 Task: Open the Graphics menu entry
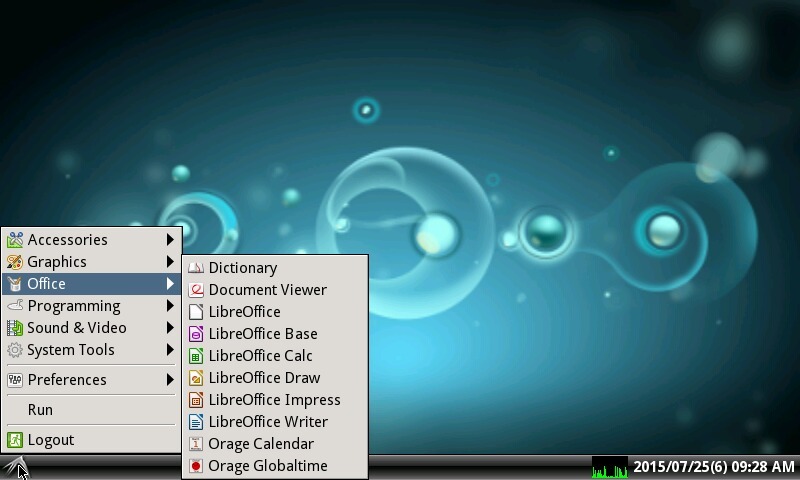(92, 262)
